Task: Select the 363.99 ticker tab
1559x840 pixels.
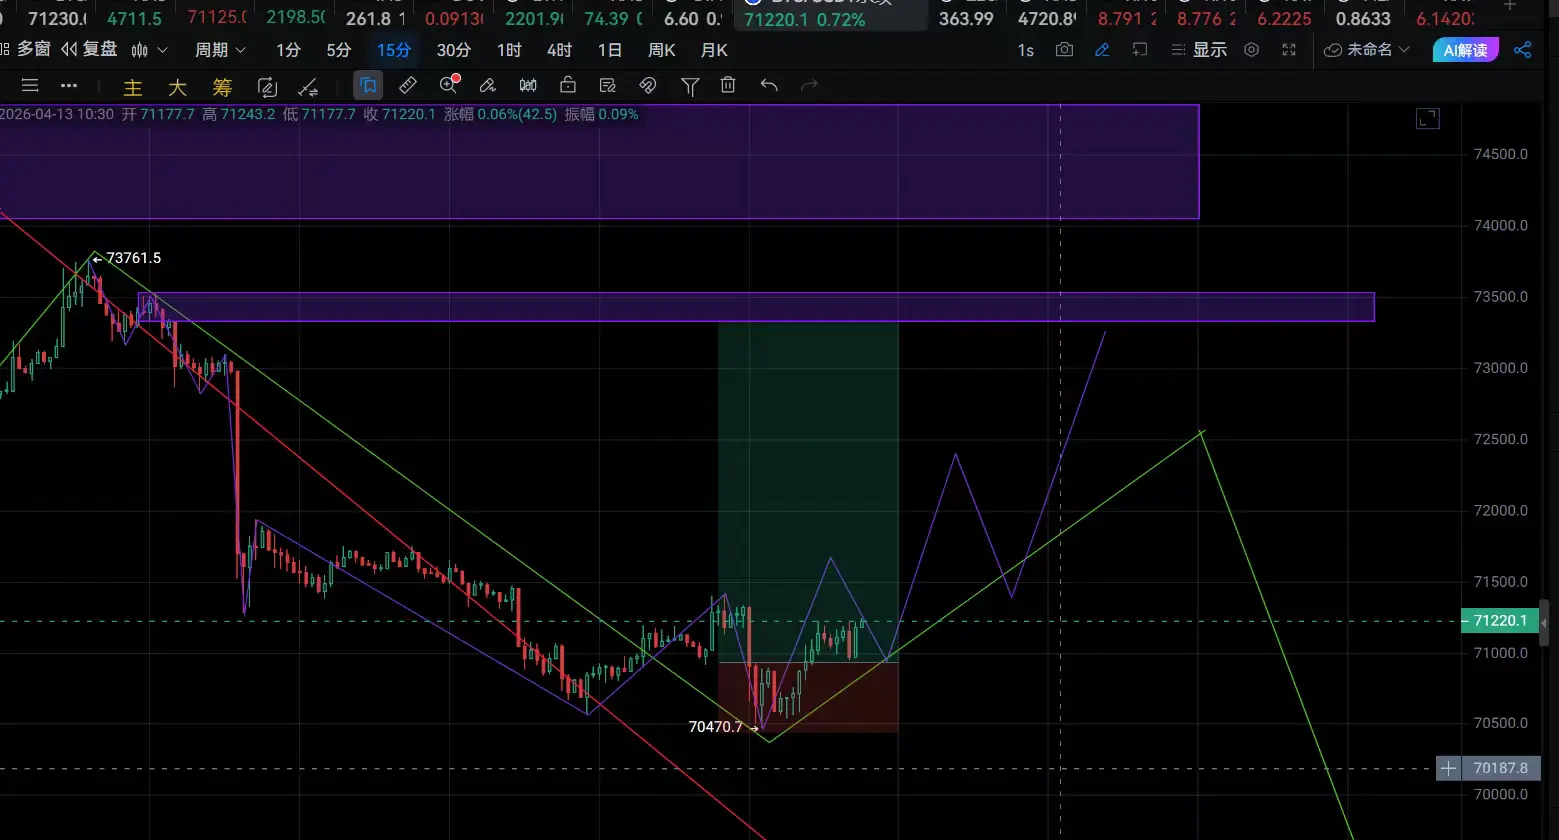Action: pos(967,18)
